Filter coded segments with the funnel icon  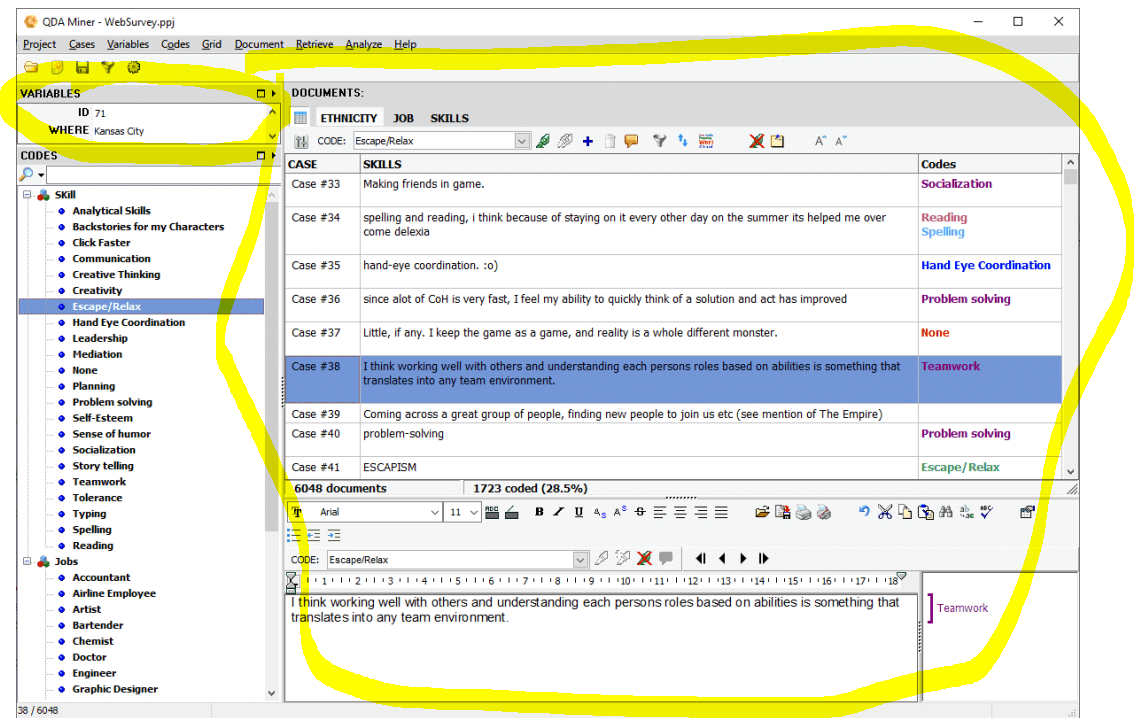point(659,141)
